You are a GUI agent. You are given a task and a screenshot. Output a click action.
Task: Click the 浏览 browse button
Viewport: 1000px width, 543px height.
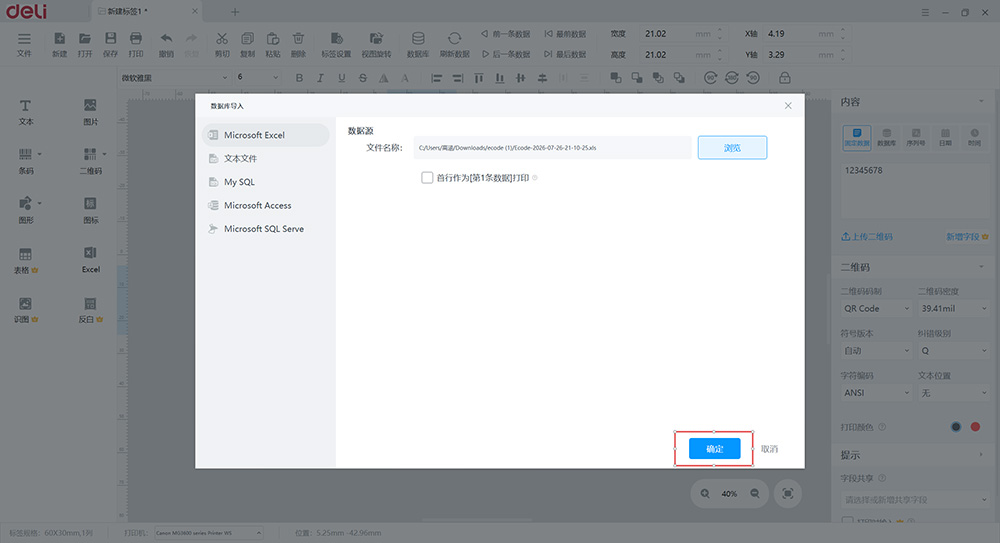732,147
